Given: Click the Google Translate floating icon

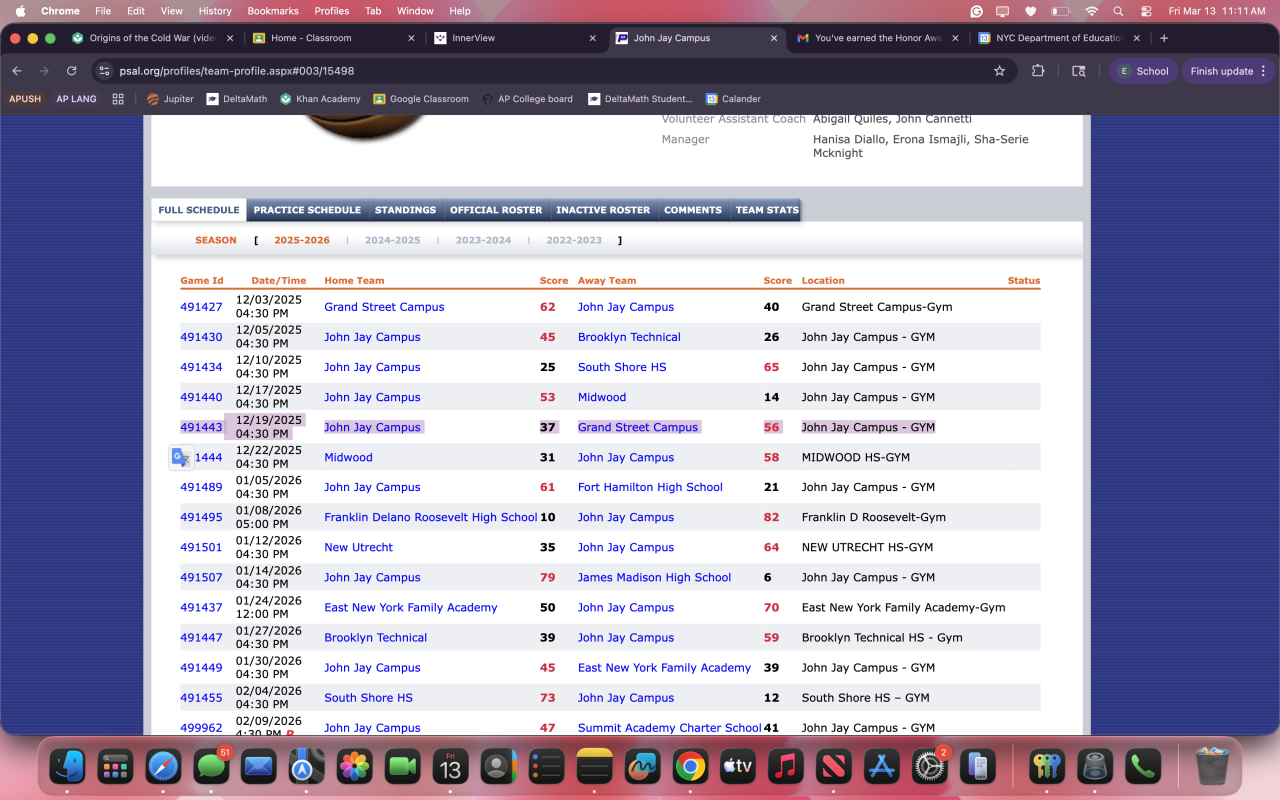Looking at the screenshot, I should (x=181, y=458).
